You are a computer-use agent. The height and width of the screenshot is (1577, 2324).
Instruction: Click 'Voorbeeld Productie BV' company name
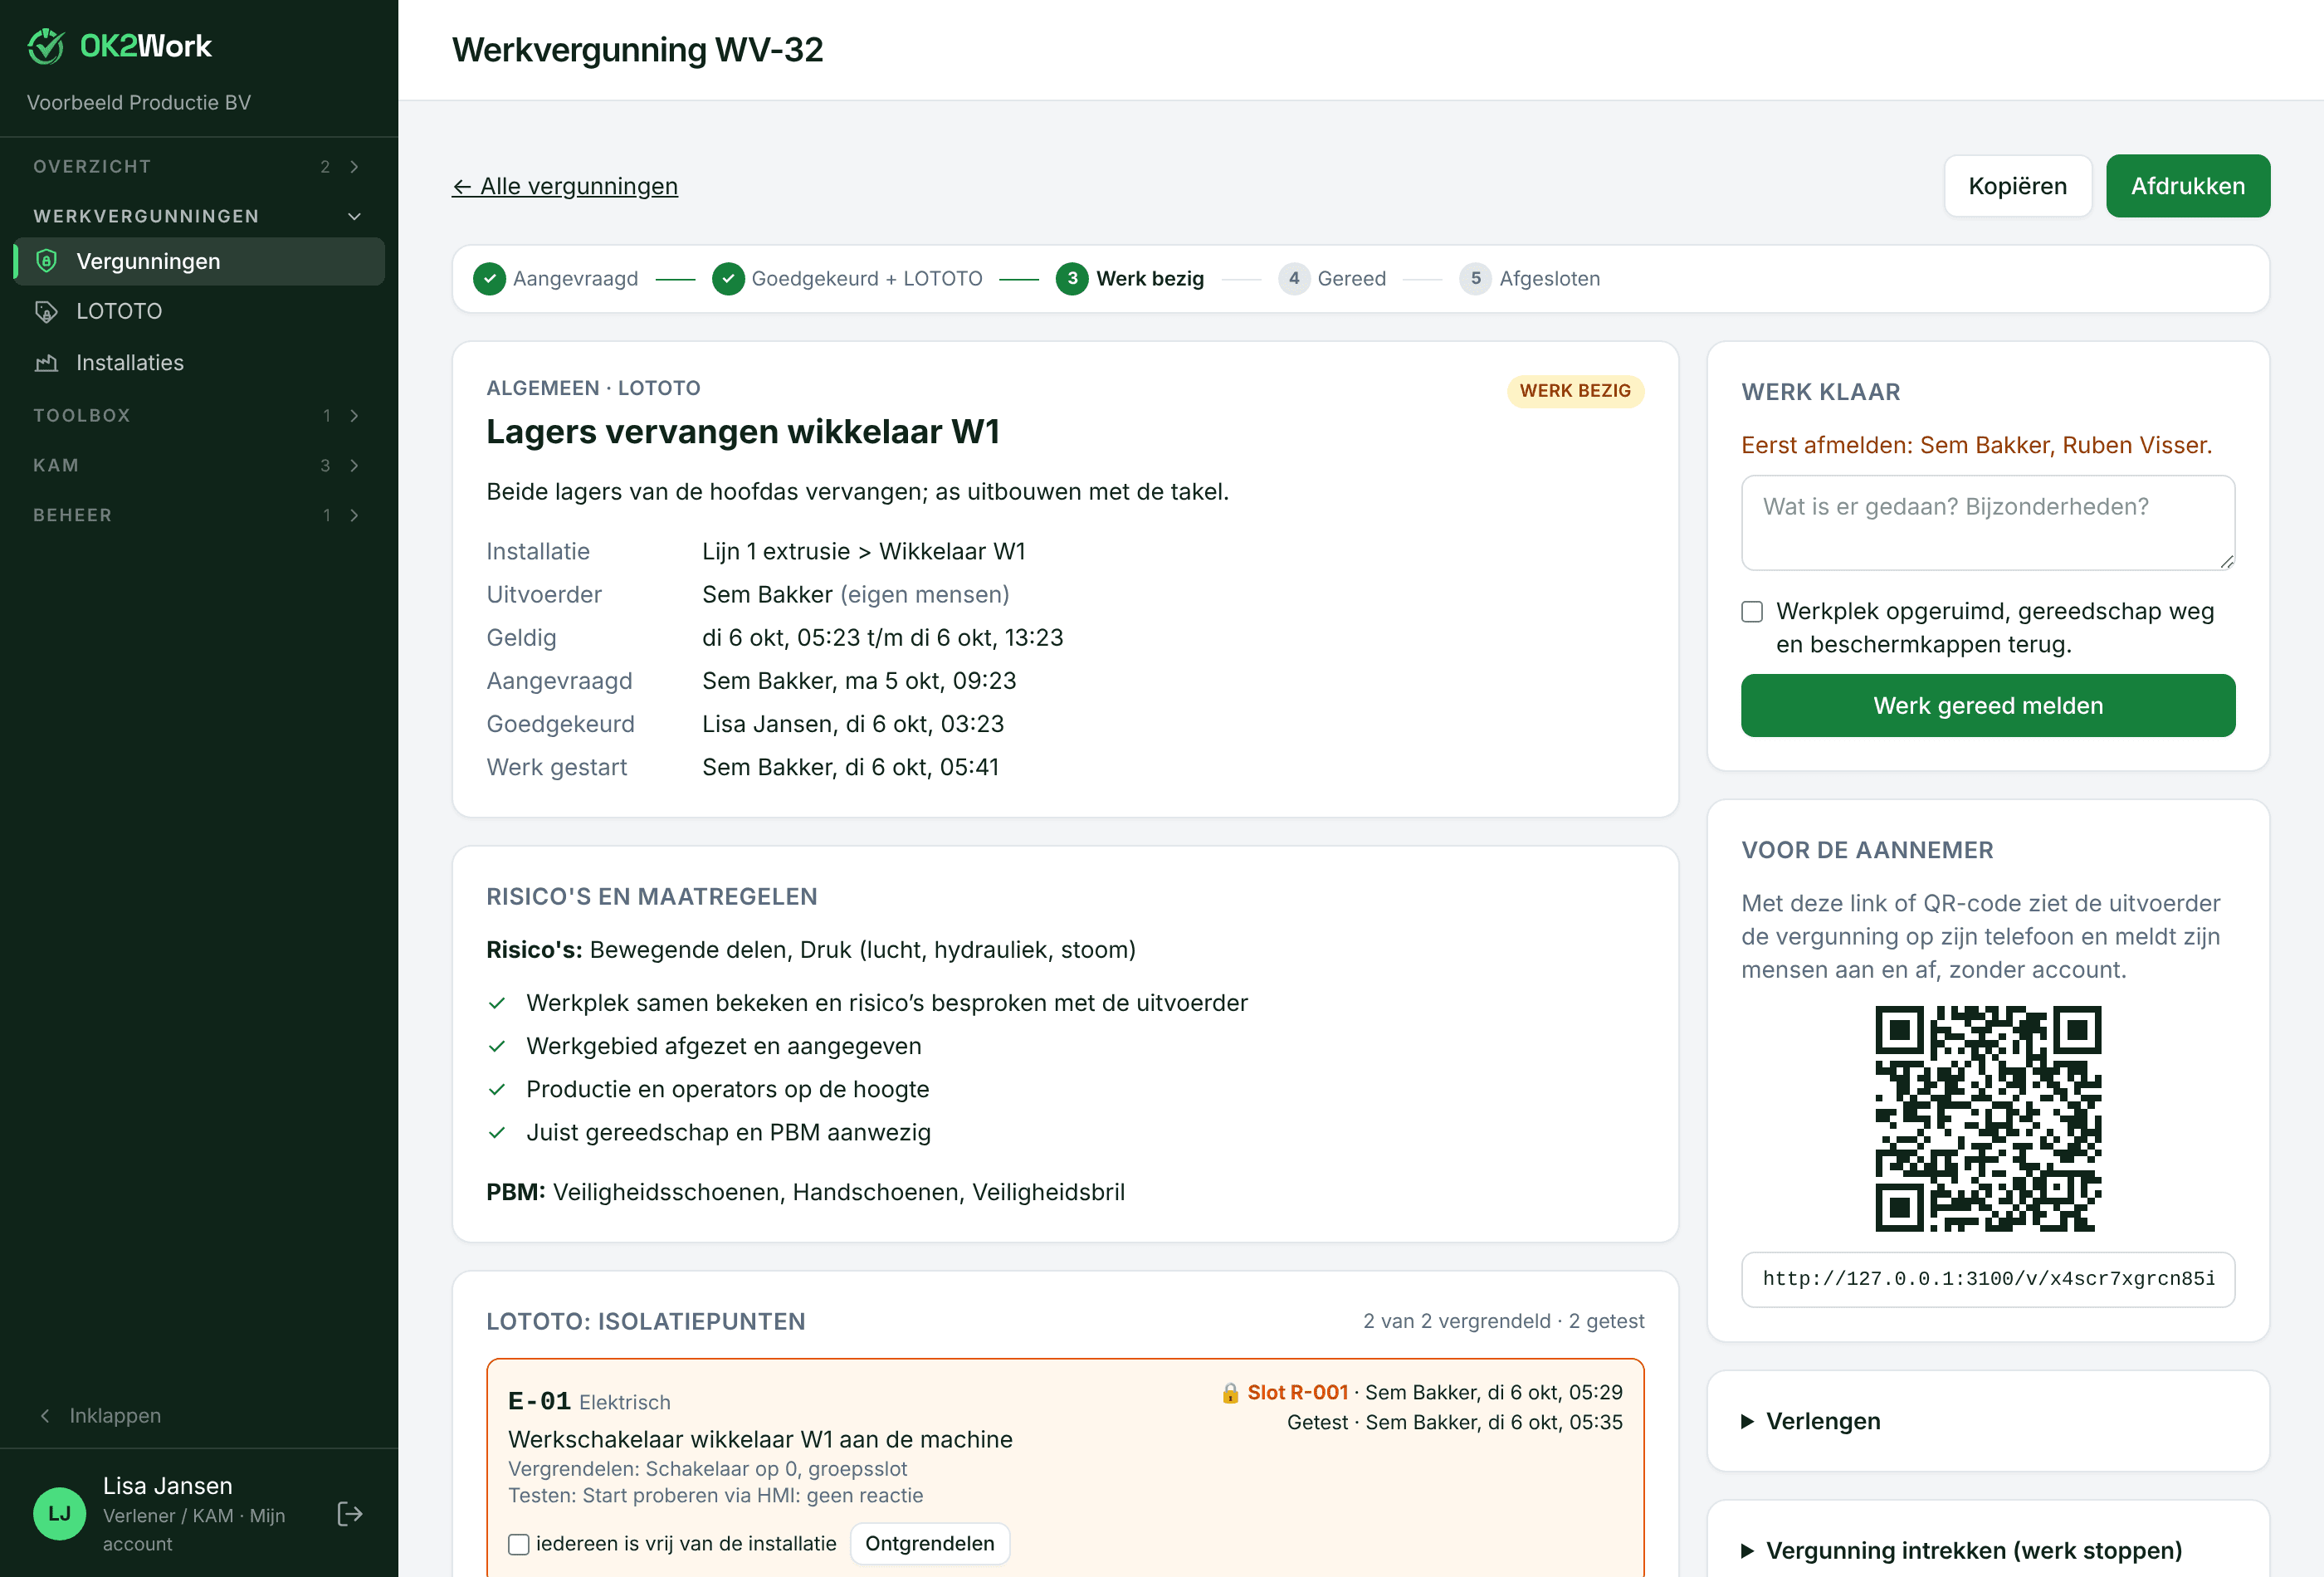(139, 102)
